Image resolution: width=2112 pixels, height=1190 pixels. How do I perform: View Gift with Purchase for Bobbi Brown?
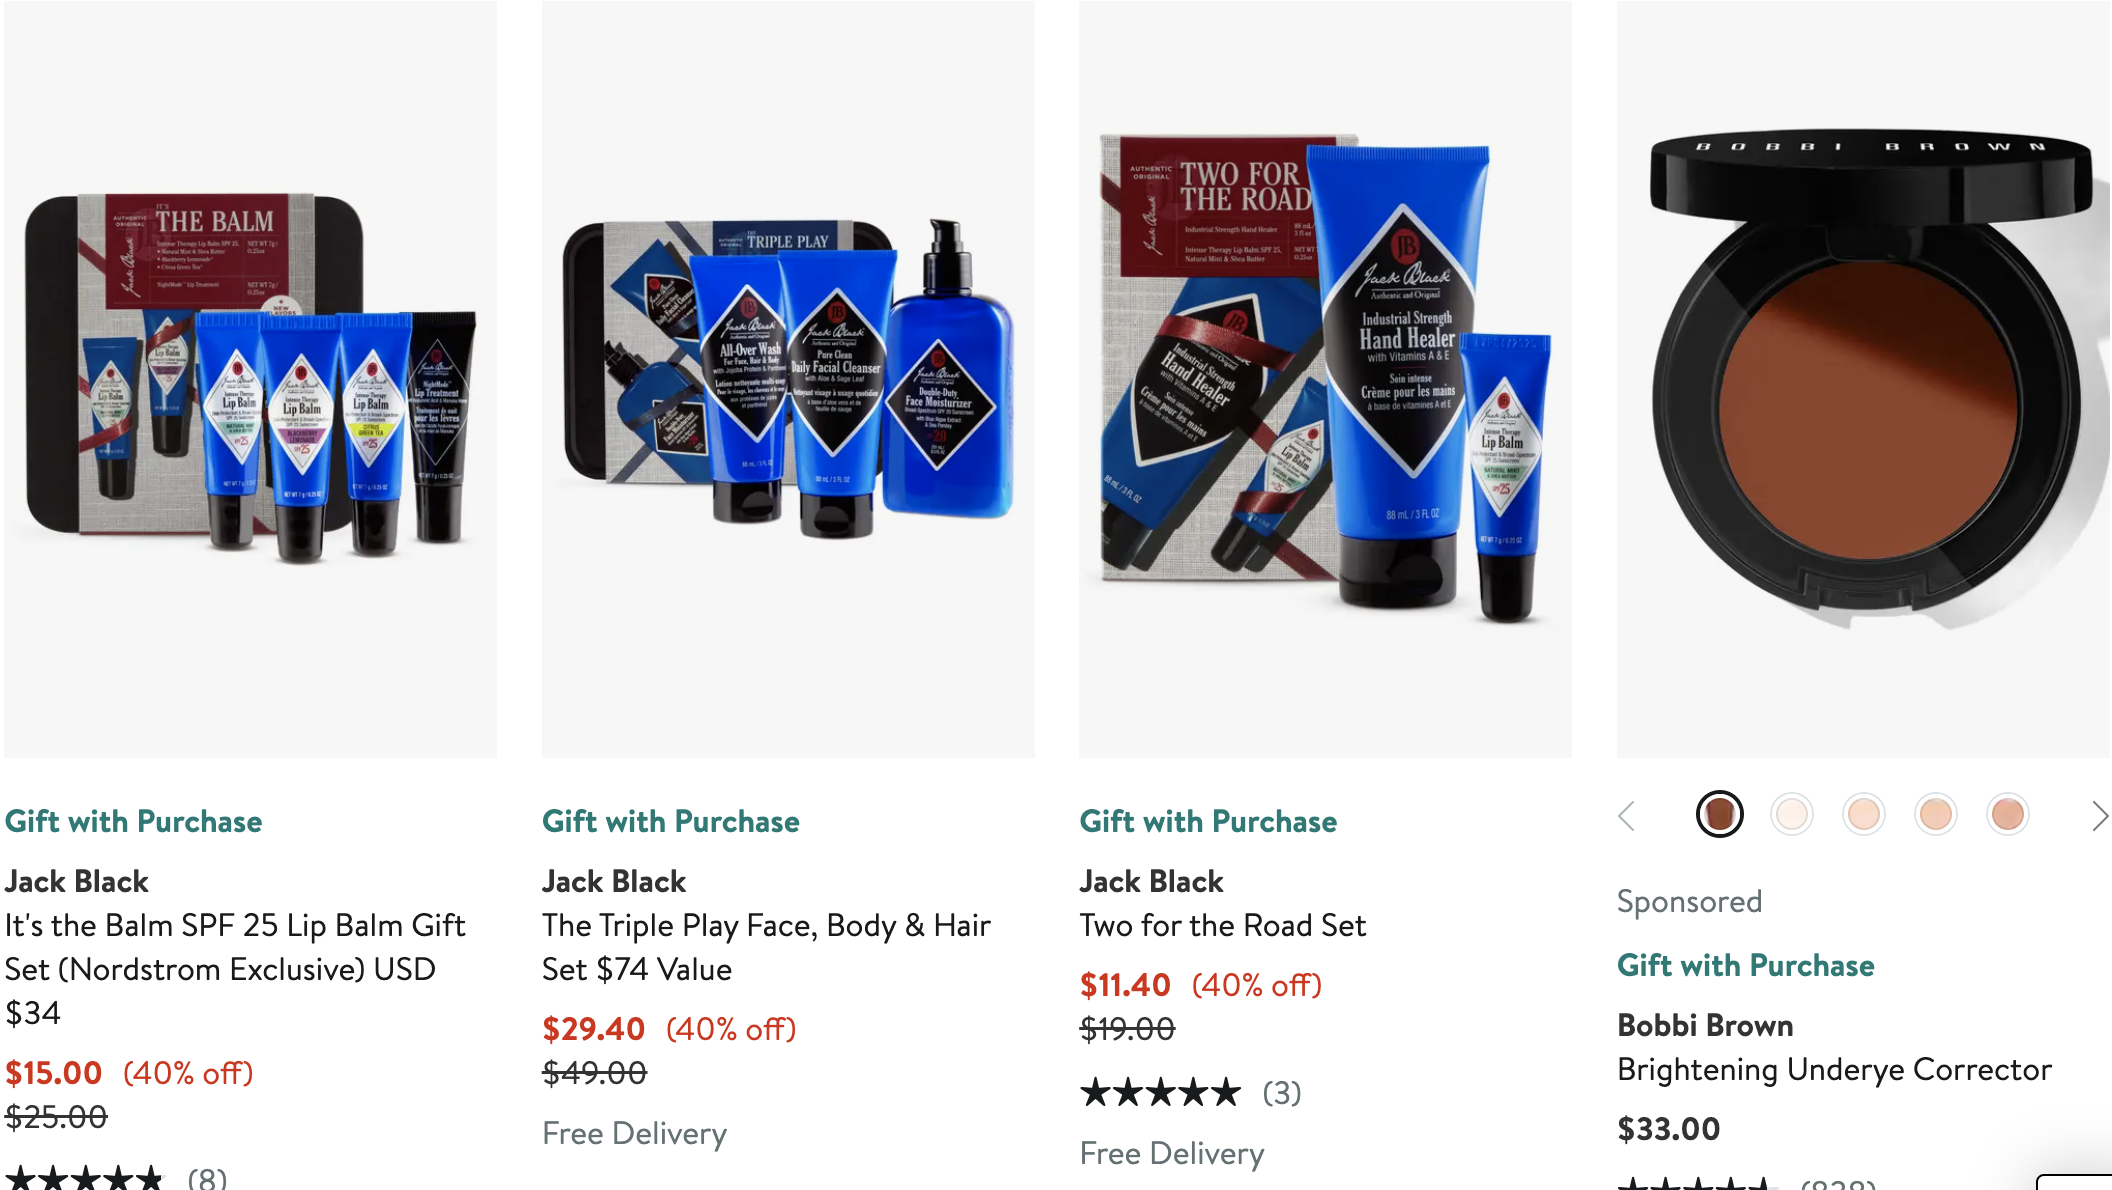(1746, 965)
